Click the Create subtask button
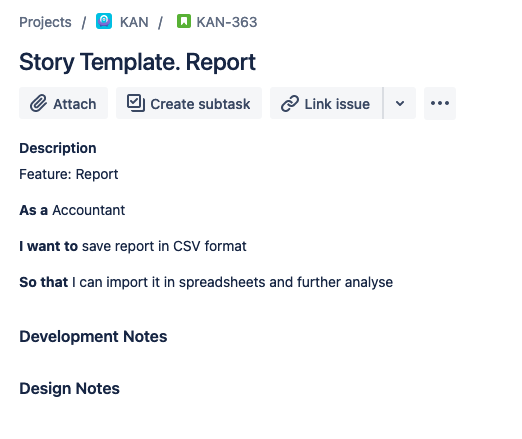This screenshot has width=522, height=439. coord(189,103)
